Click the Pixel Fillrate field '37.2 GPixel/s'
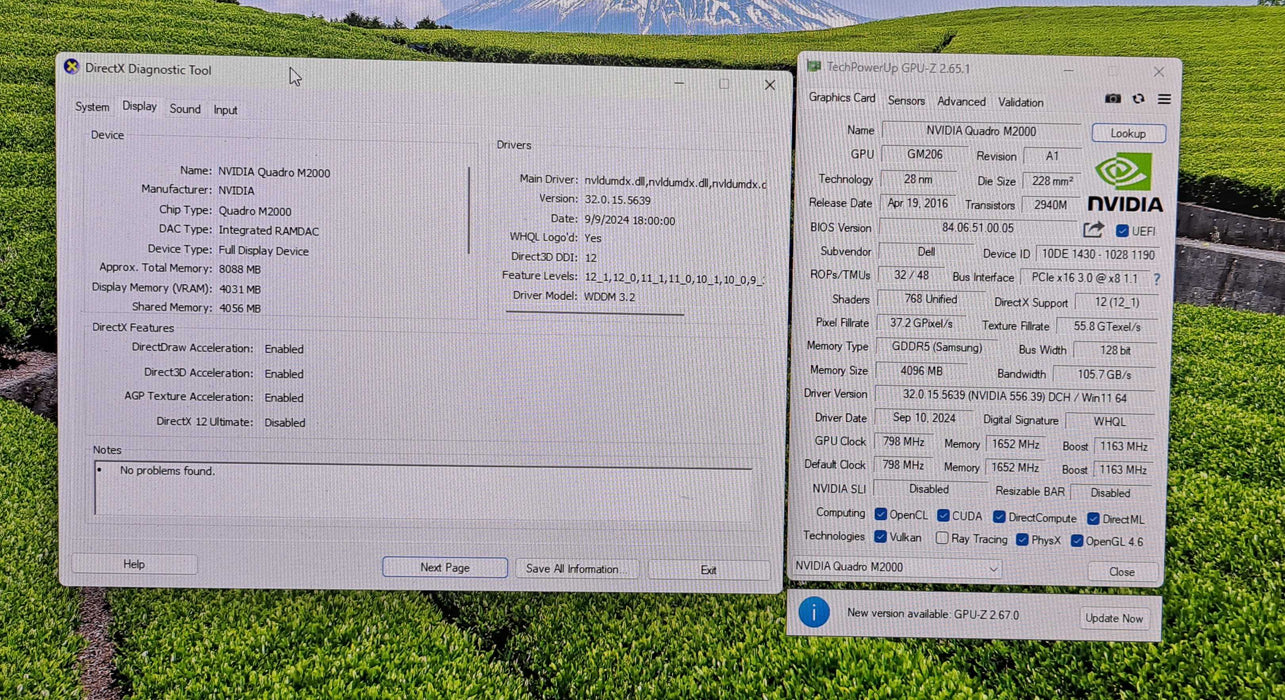 click(921, 323)
